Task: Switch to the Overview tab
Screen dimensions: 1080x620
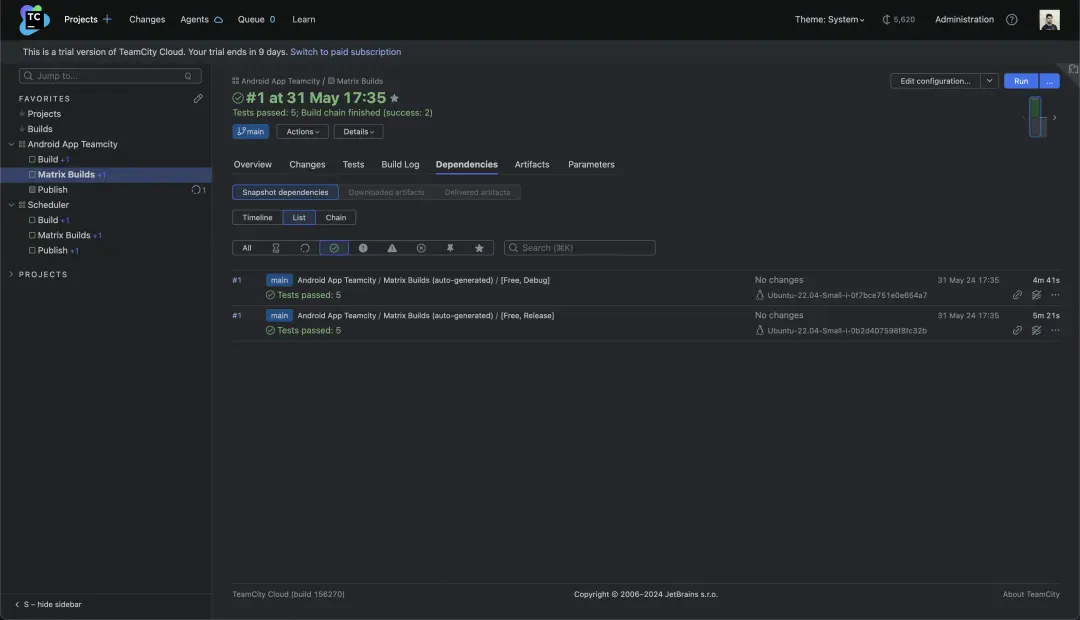Action: point(252,165)
